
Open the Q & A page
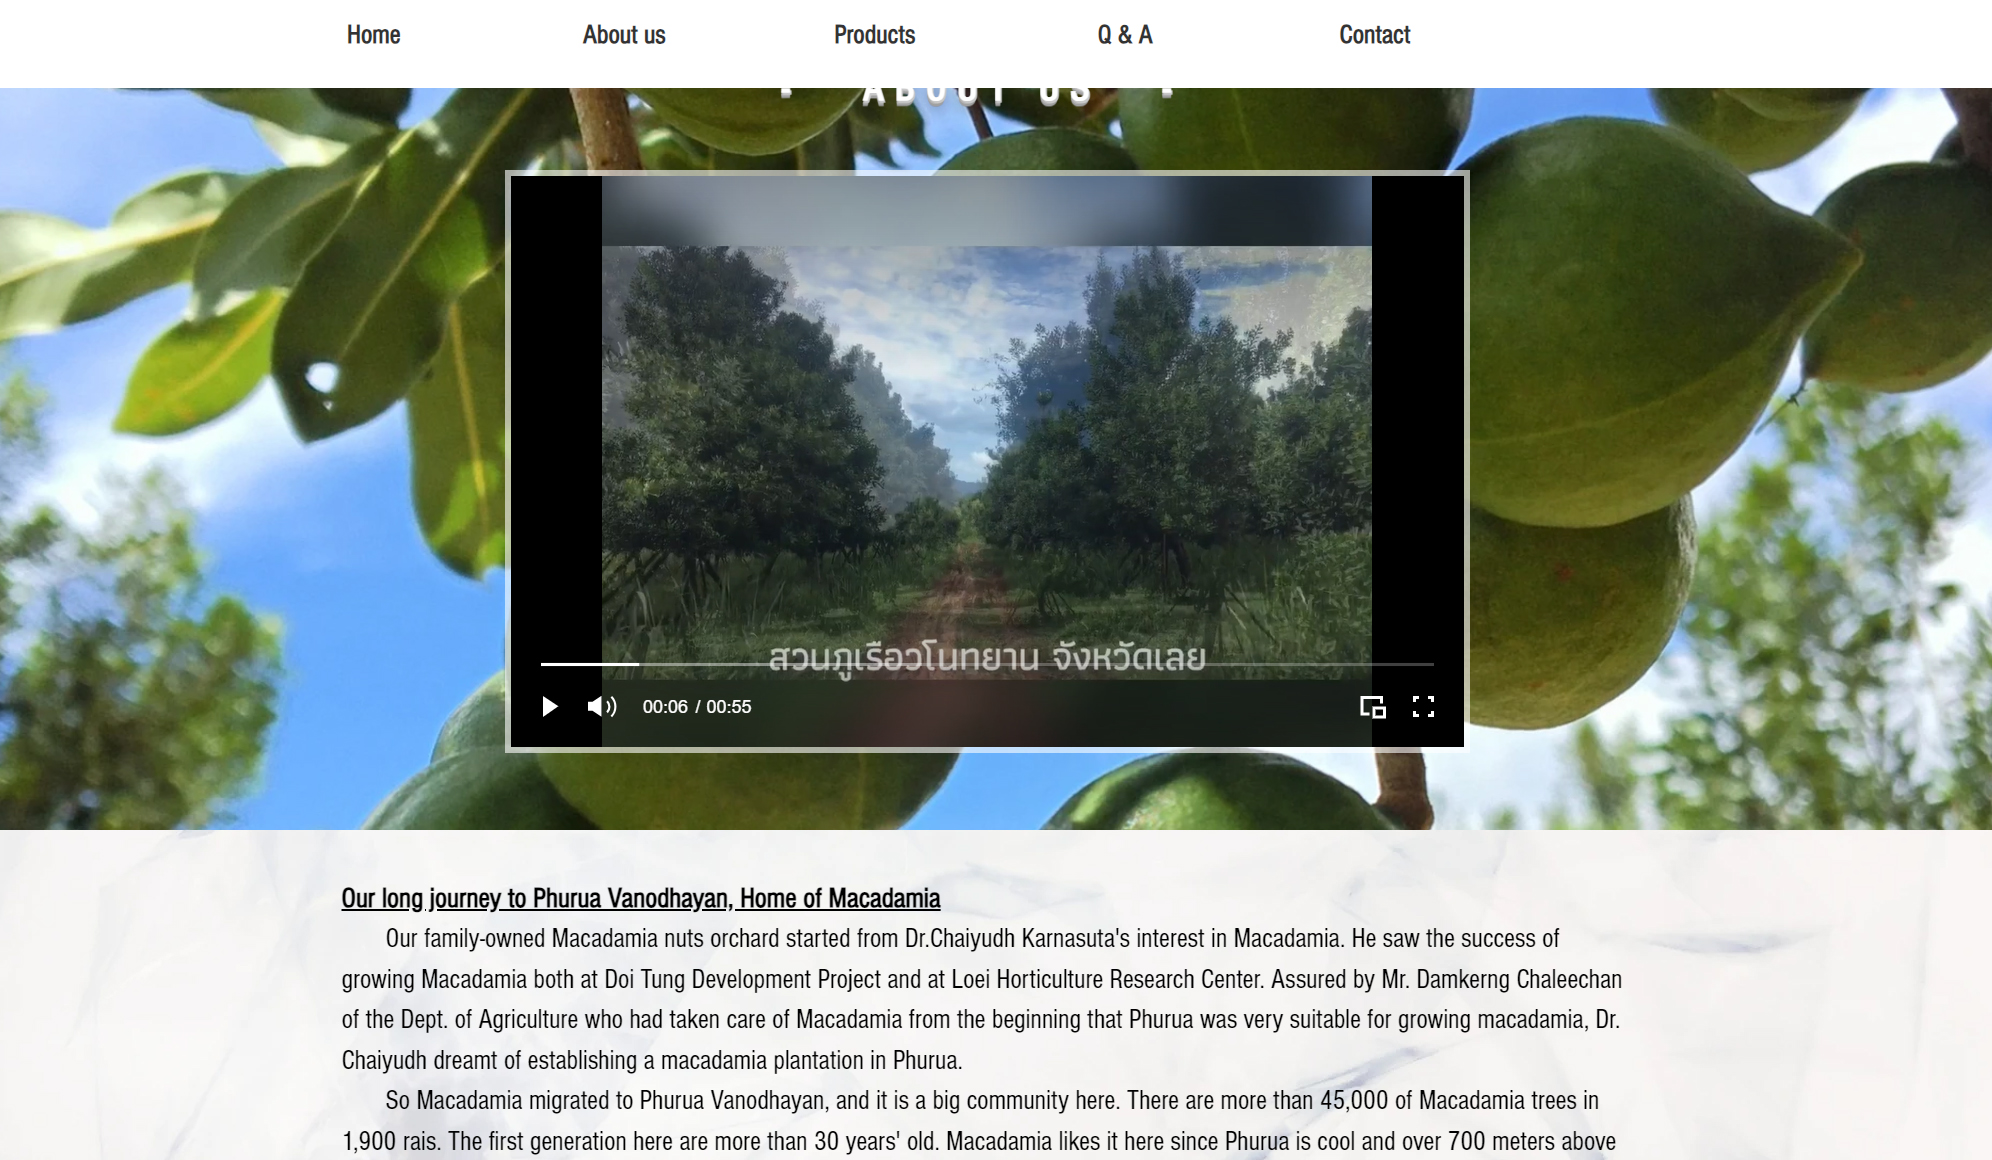1125,35
